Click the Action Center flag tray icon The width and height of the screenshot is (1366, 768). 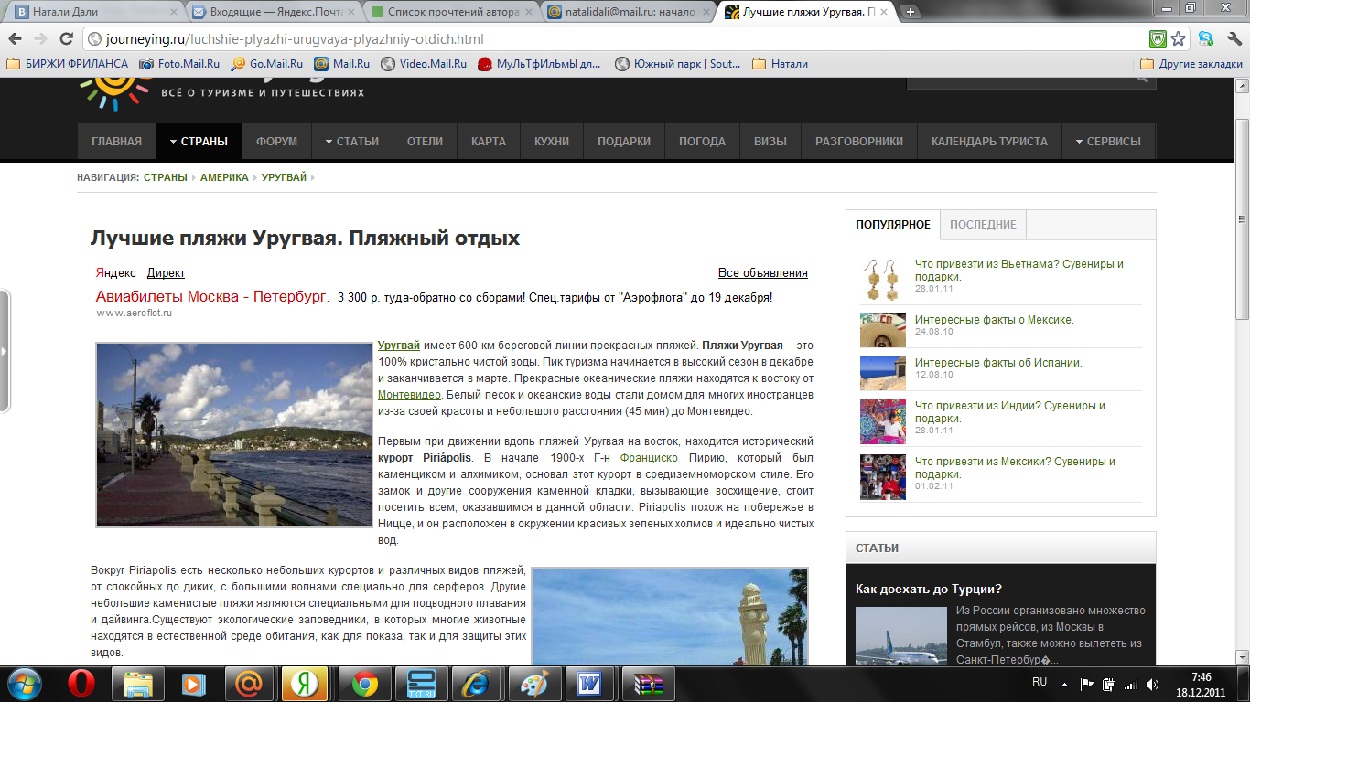(1087, 684)
